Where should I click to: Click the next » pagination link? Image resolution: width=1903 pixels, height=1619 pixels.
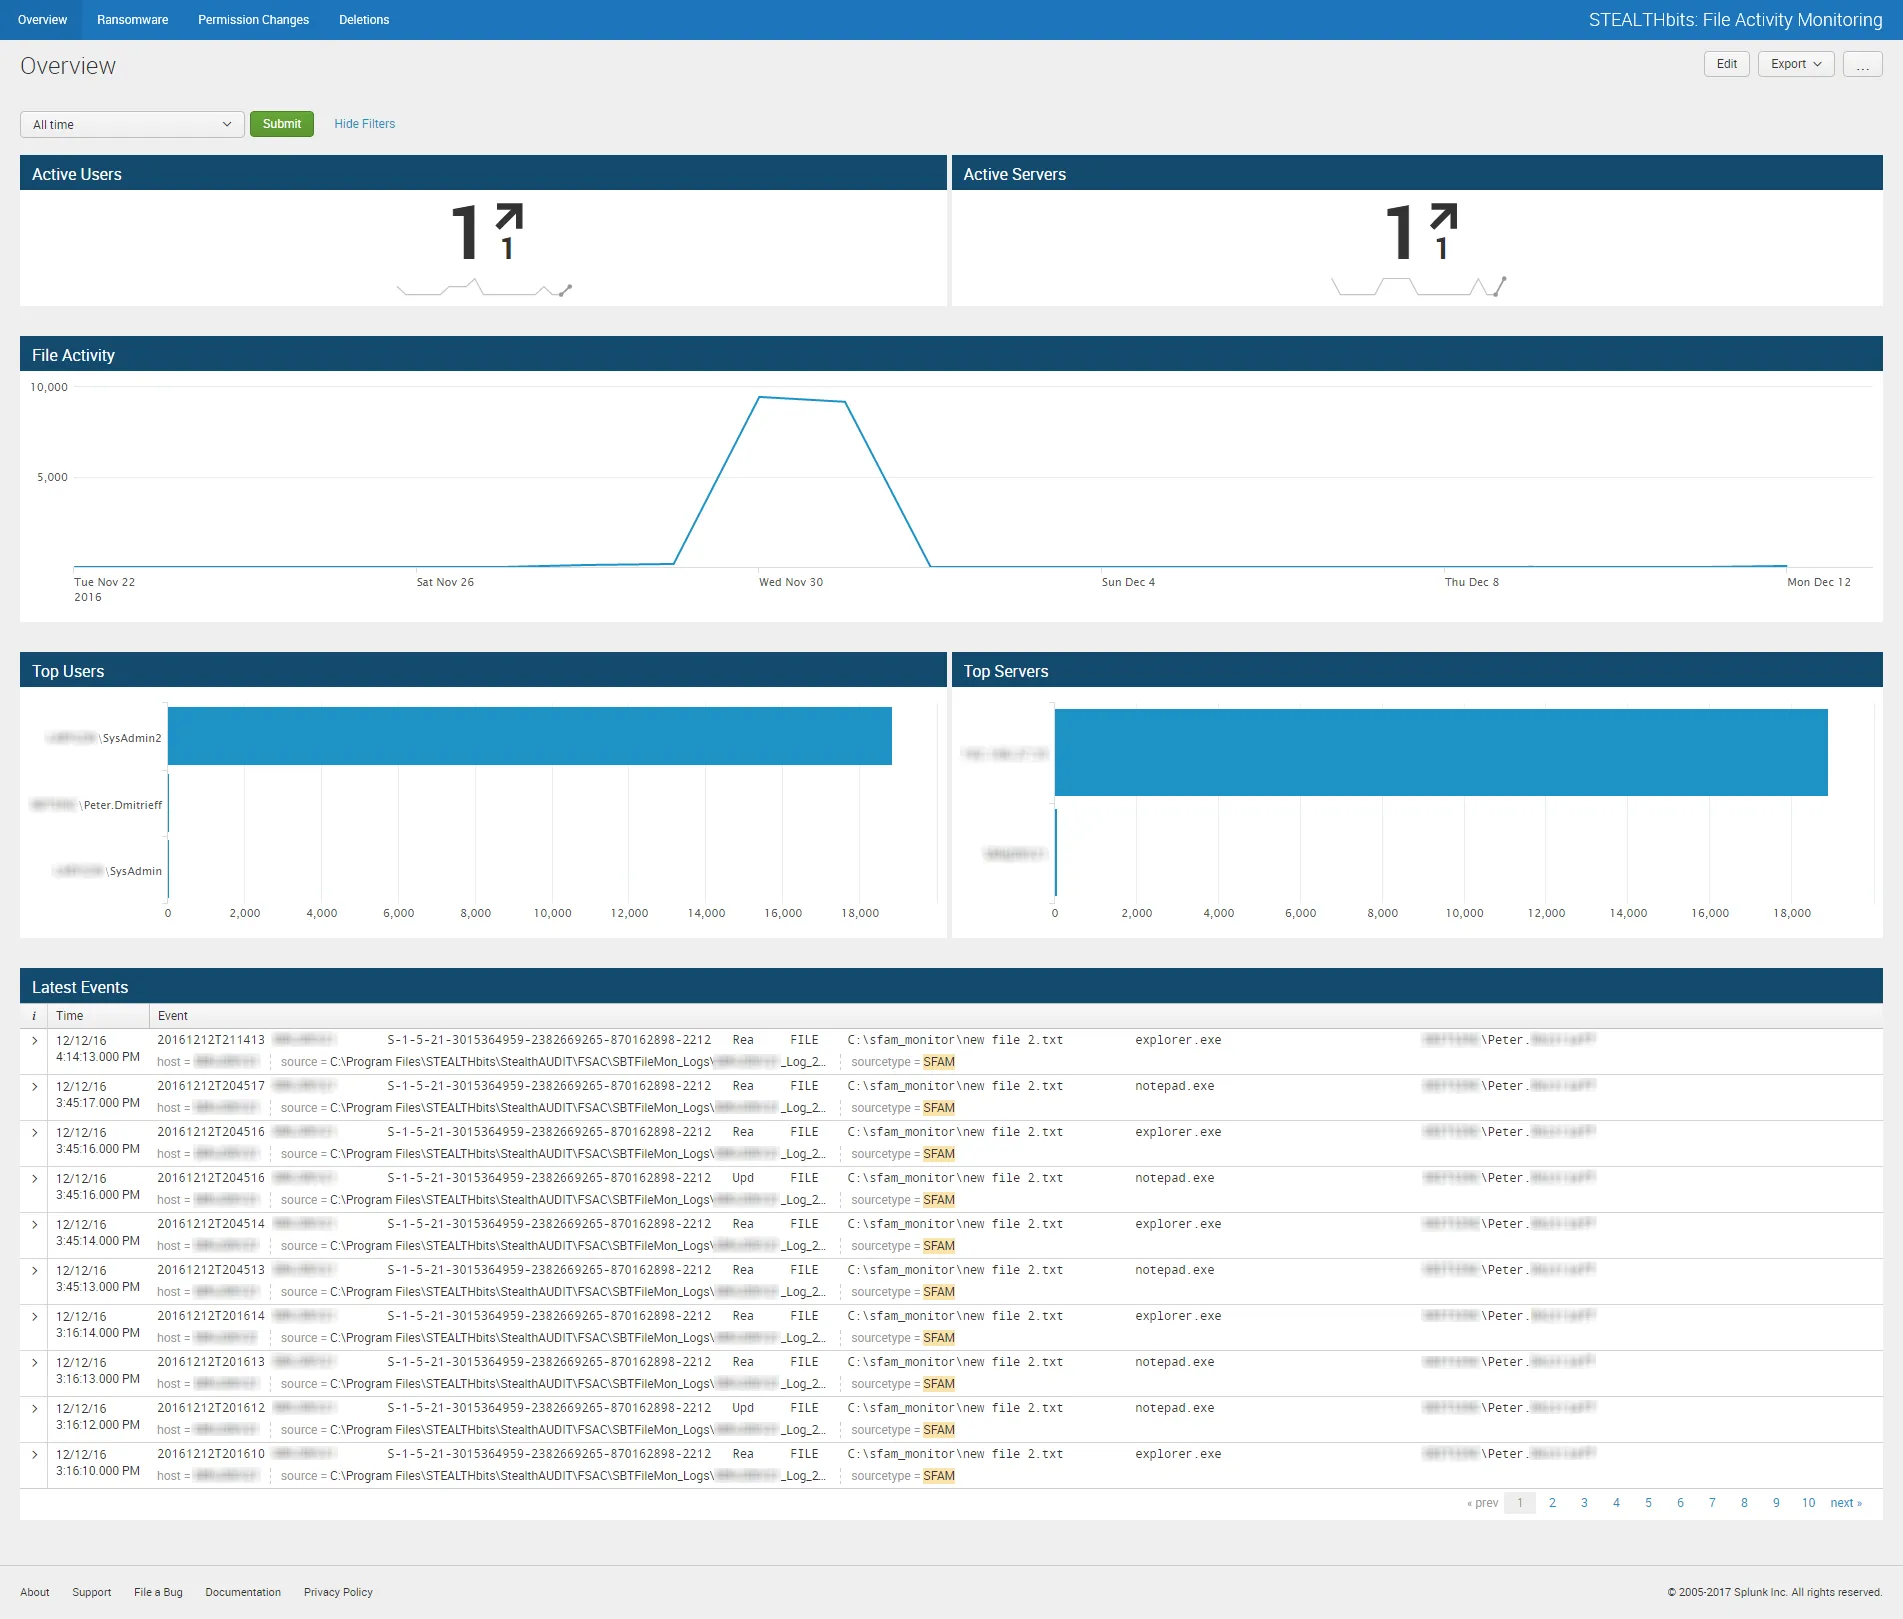(1846, 1503)
